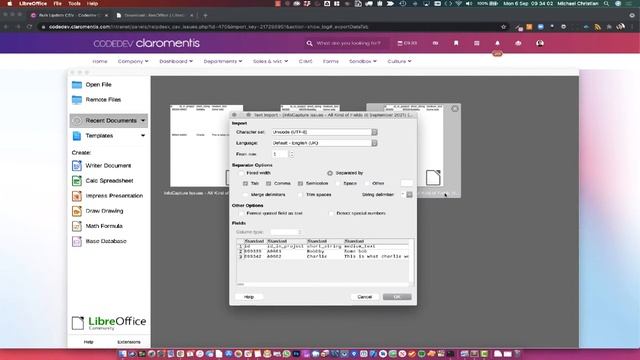
Task: Click OK in the Text Import dialog
Action: tap(397, 297)
